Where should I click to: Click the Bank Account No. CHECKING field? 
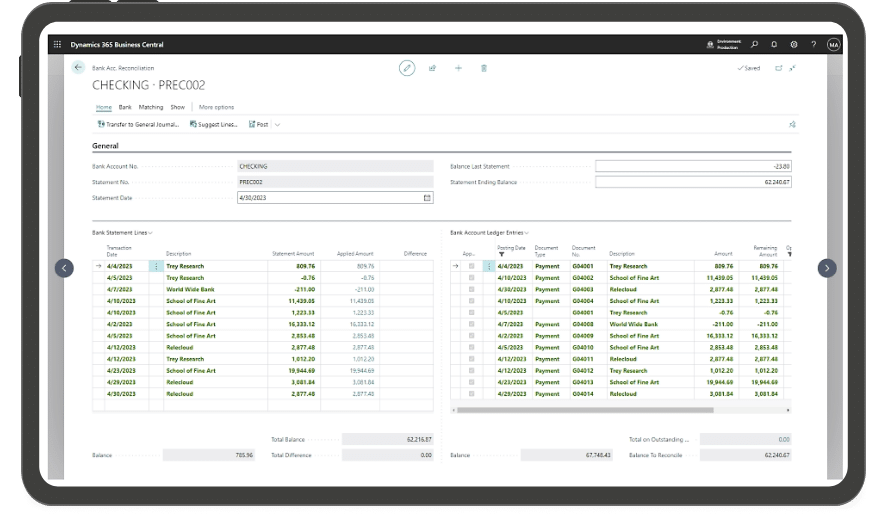pos(335,166)
